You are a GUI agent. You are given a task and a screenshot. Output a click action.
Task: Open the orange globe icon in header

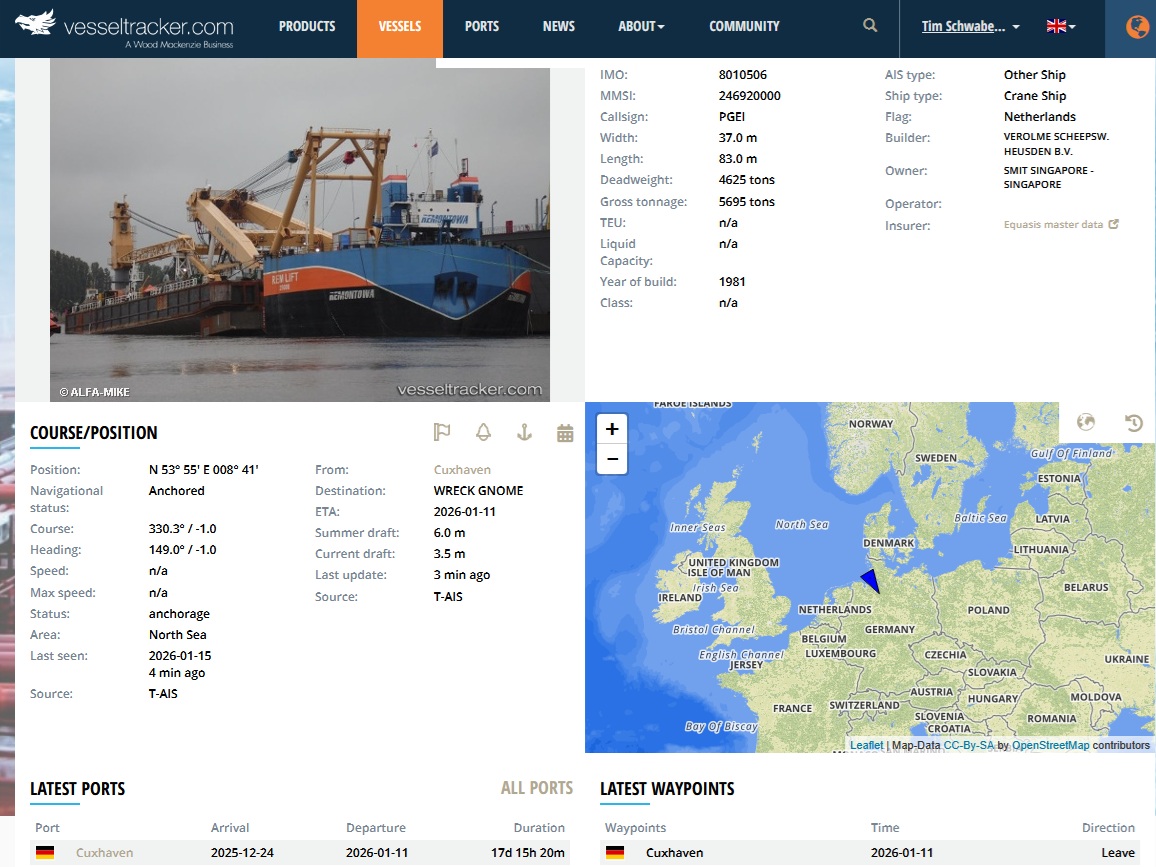1137,27
